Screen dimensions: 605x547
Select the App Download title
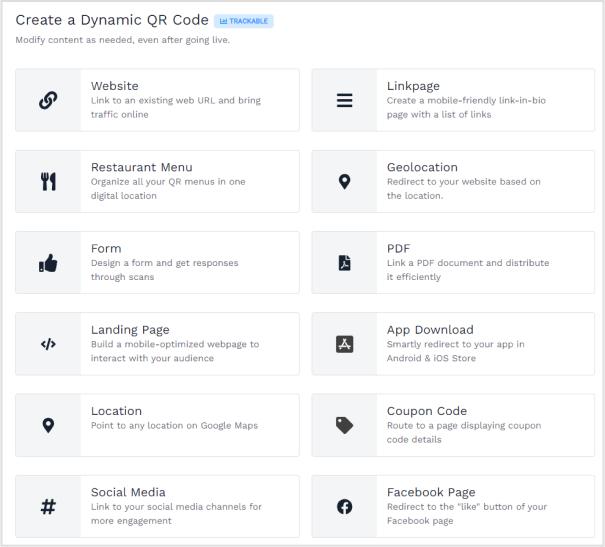click(430, 330)
